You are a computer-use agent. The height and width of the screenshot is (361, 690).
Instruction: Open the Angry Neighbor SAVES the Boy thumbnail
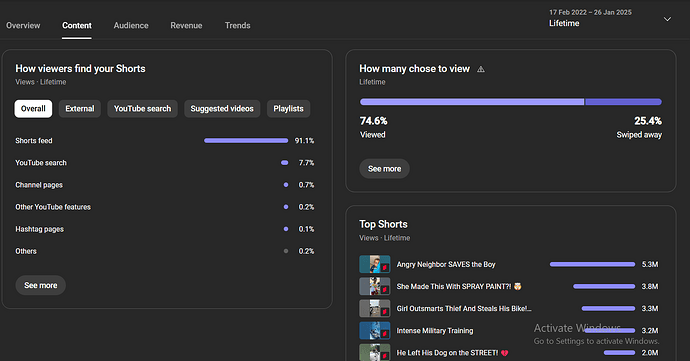click(374, 264)
